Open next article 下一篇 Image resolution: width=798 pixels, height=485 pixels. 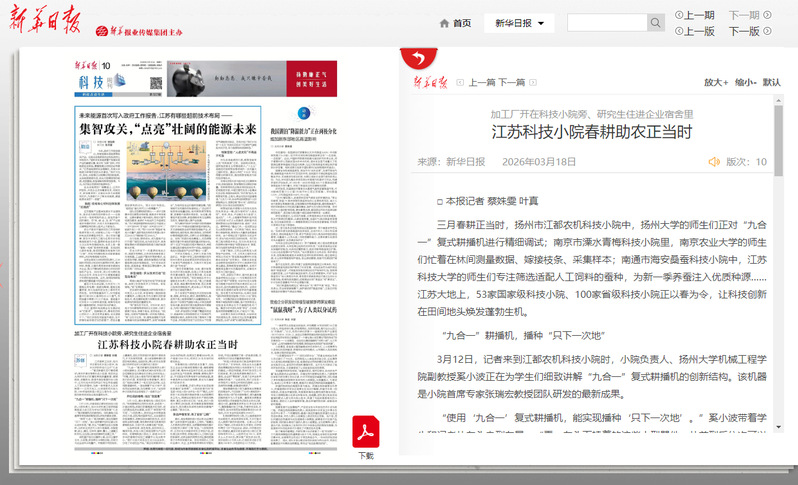[x=511, y=83]
